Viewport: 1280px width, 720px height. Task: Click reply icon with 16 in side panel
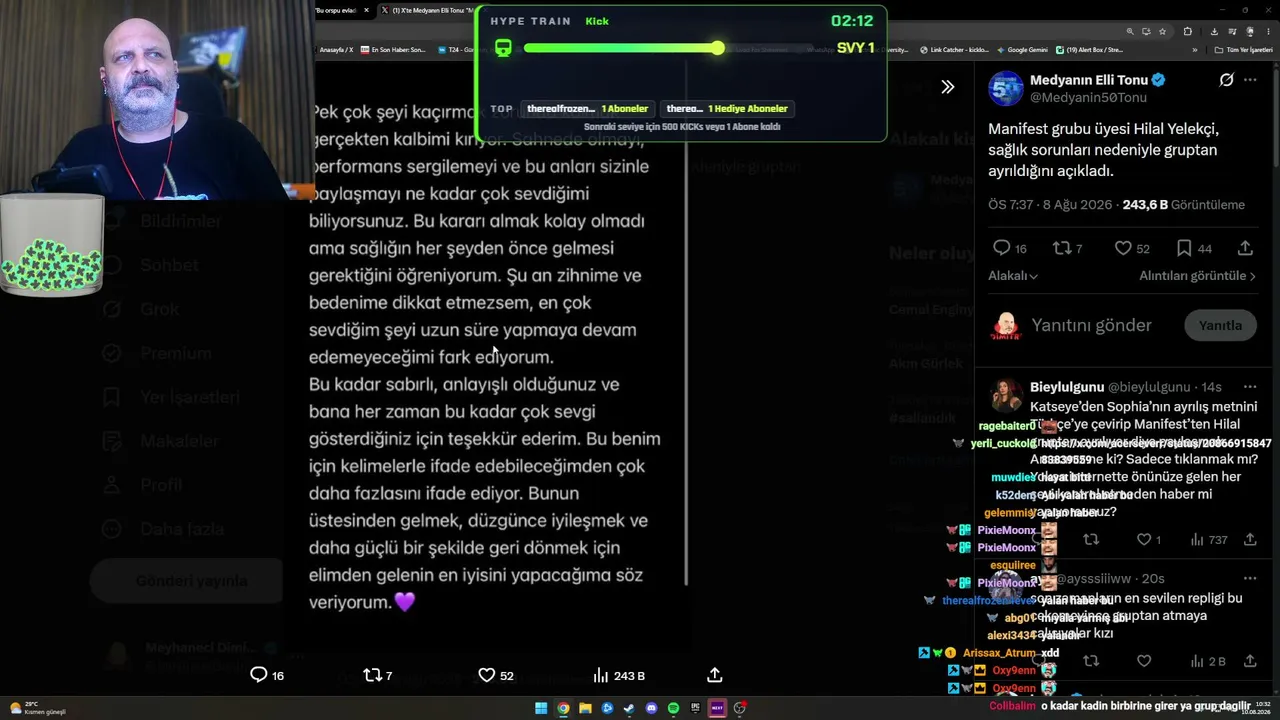click(x=1009, y=248)
